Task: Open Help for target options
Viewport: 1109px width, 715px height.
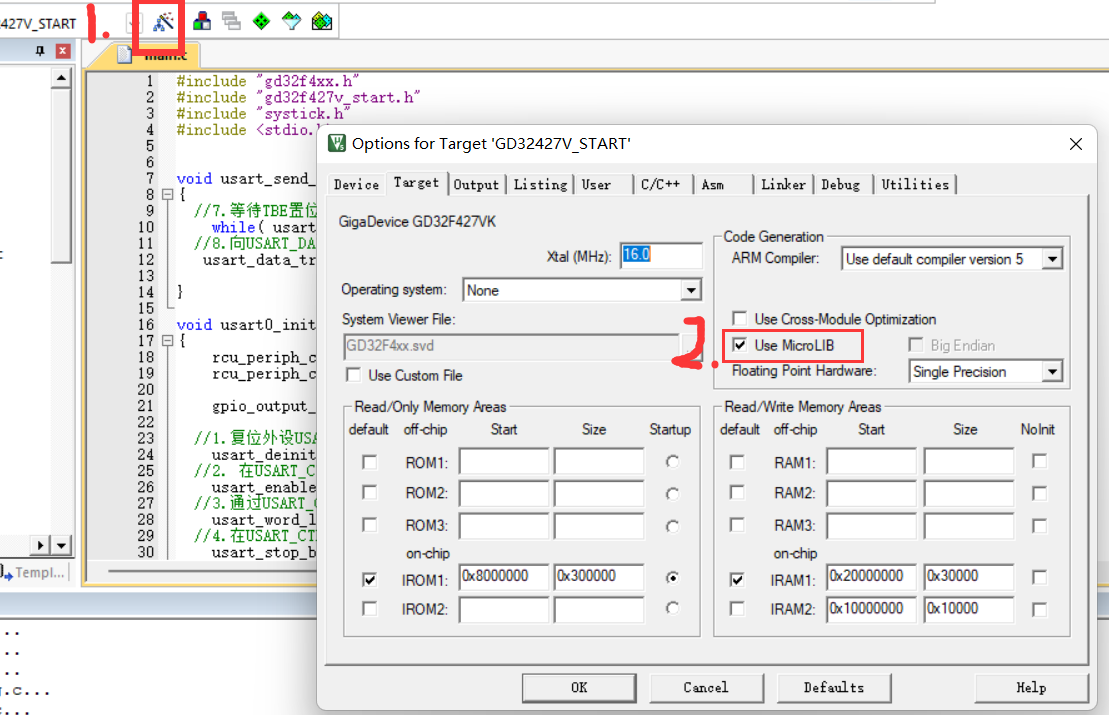Action: point(1031,687)
